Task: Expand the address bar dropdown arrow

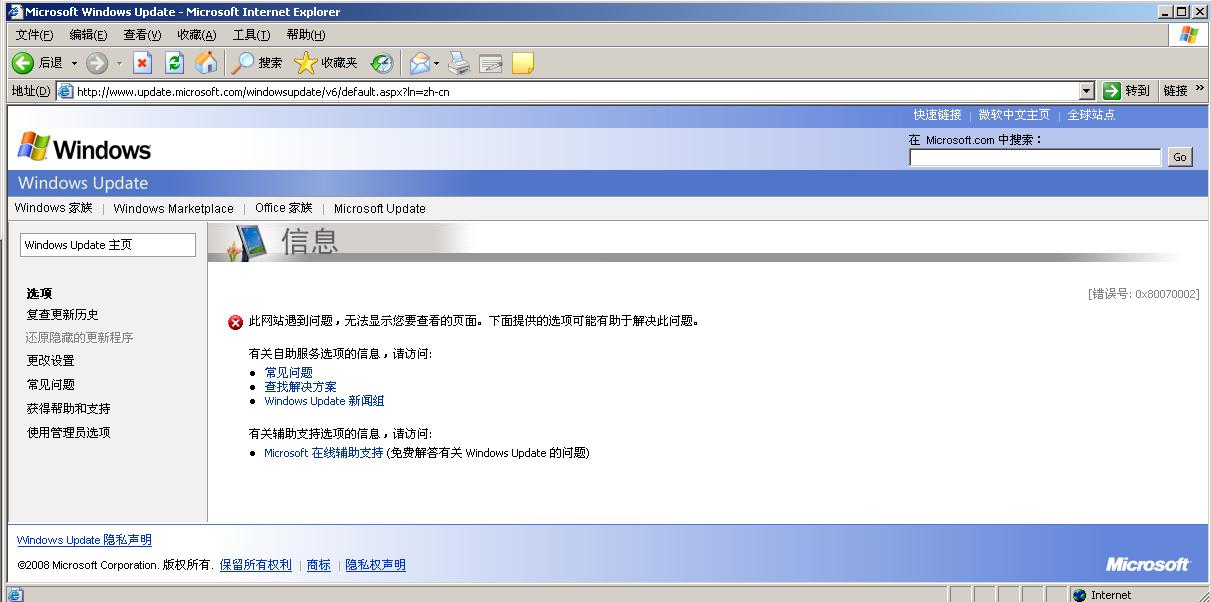Action: [1087, 91]
